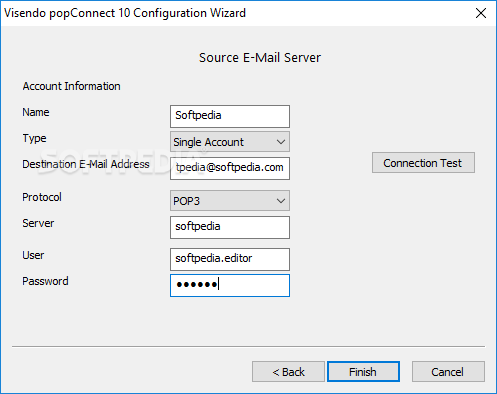Click the Source E-Mail Server title

(x=260, y=58)
